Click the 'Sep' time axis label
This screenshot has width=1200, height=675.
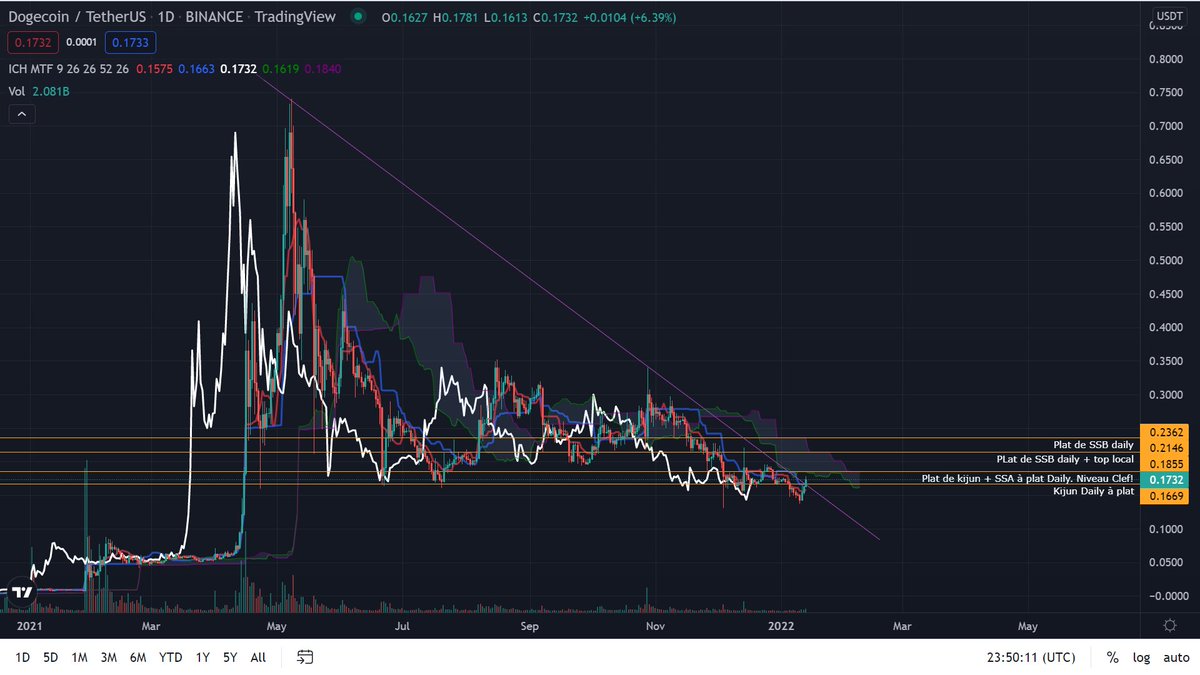click(x=529, y=627)
